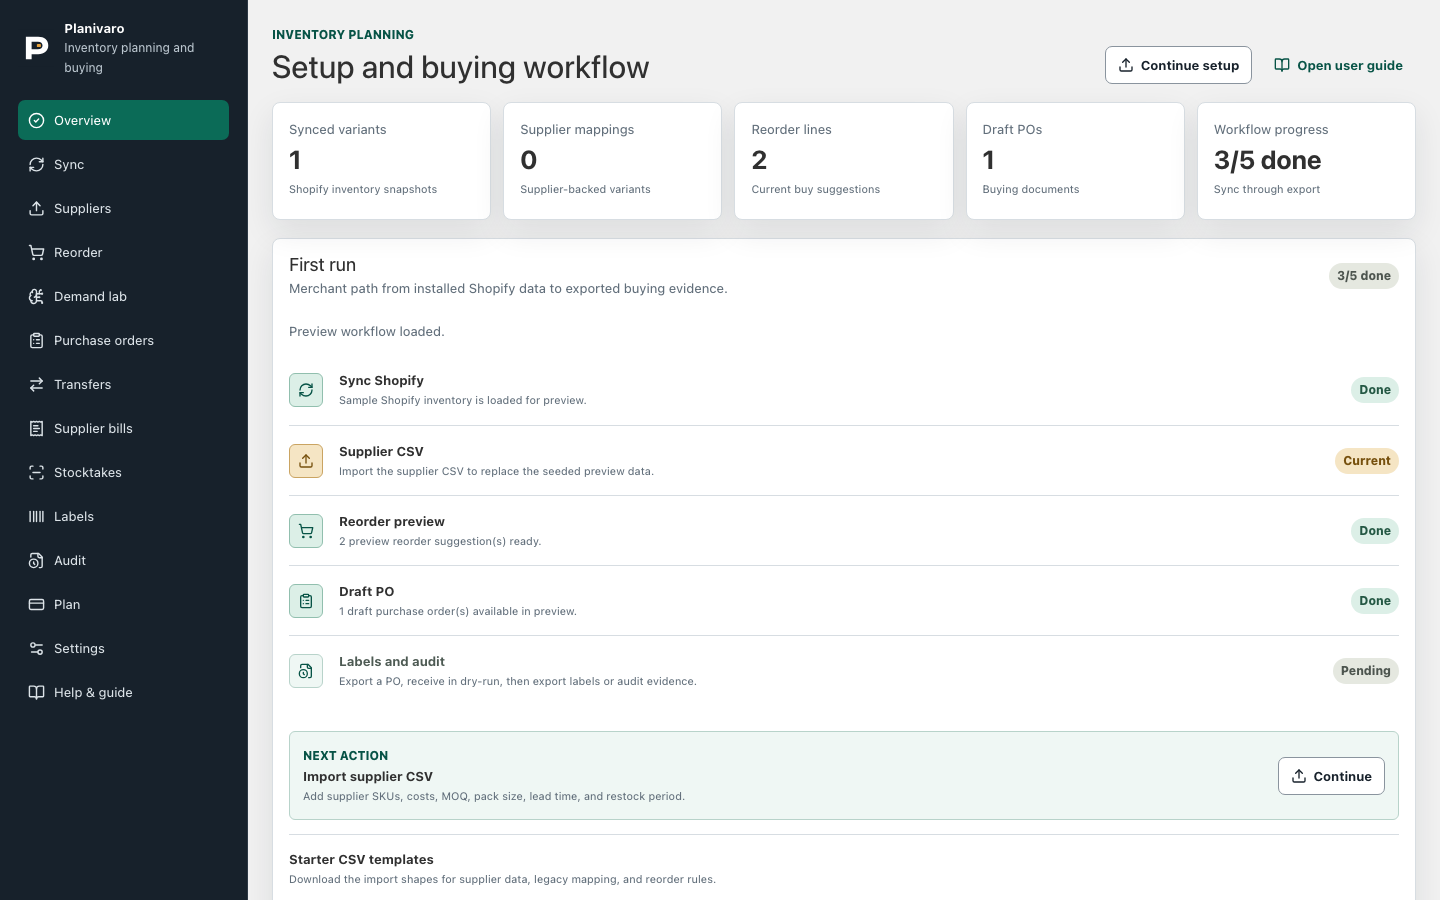The height and width of the screenshot is (900, 1440).
Task: Click the Demand lab icon in sidebar
Action: [37, 296]
